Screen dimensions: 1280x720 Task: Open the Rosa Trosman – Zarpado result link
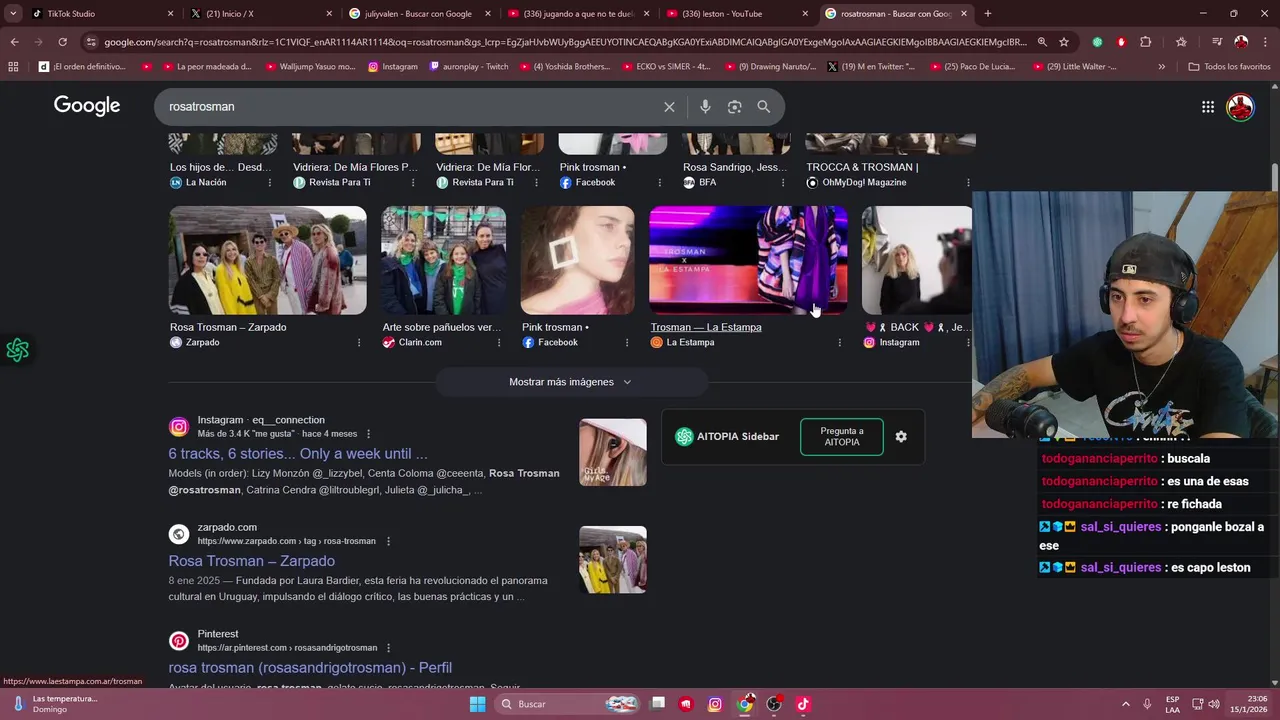click(252, 561)
